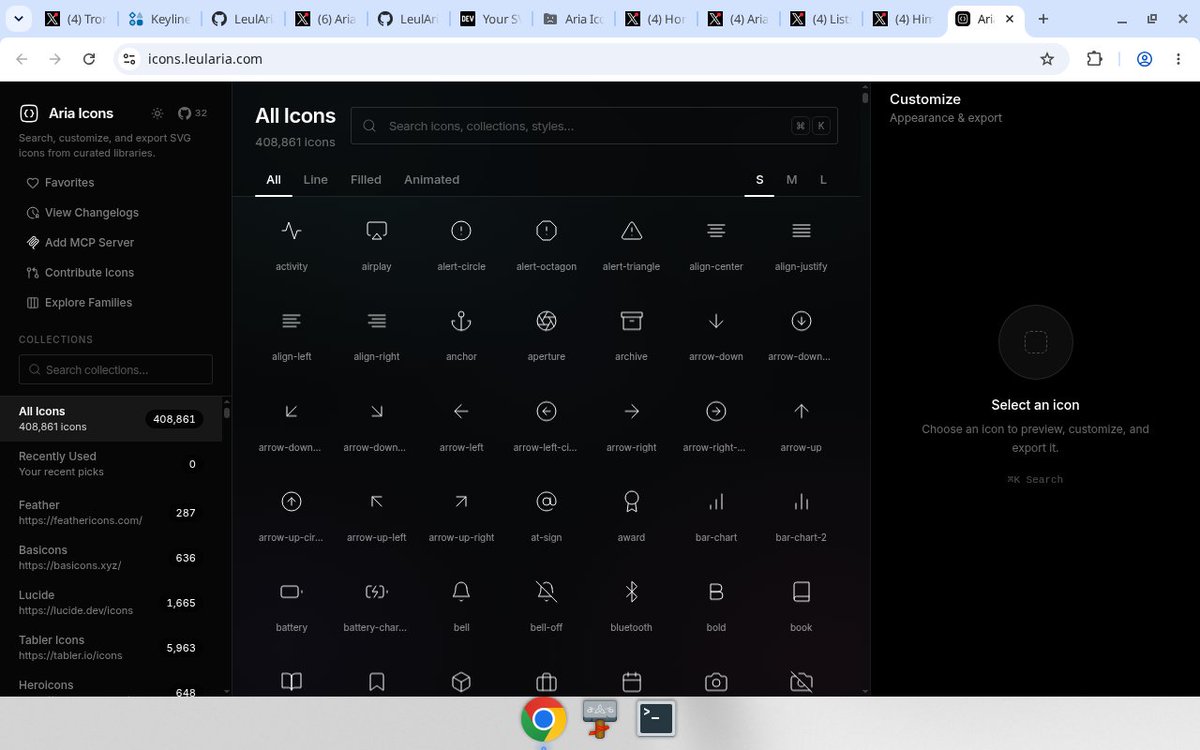The width and height of the screenshot is (1200, 750).
Task: Switch to the Line style tab
Action: click(x=315, y=180)
